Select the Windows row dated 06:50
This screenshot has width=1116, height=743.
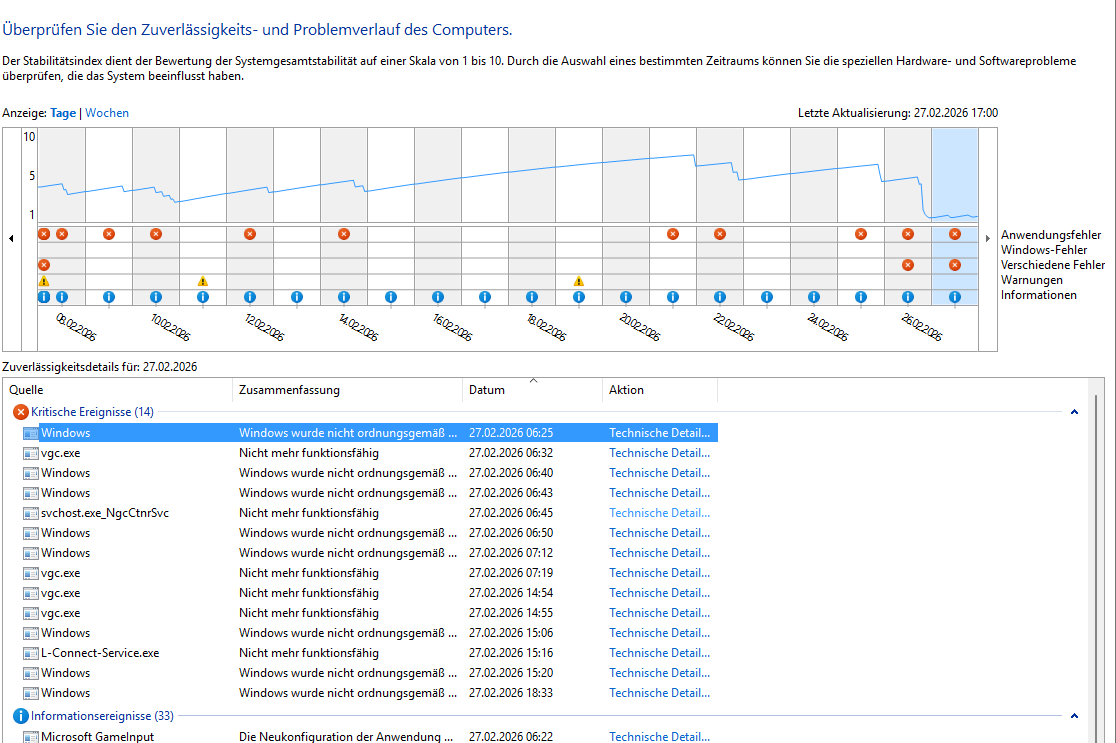tap(370, 533)
